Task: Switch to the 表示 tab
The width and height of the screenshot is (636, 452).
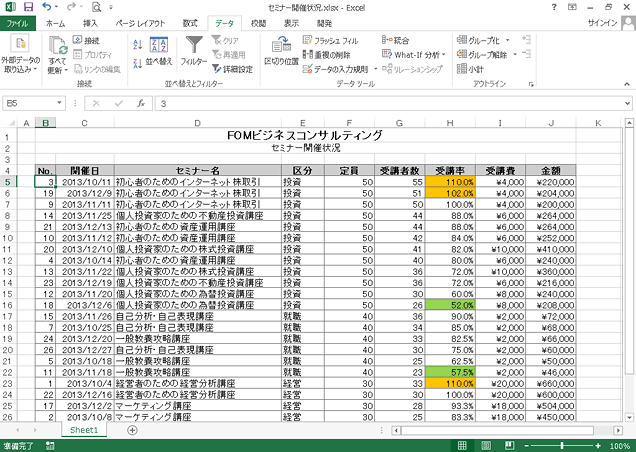Action: pyautogui.click(x=291, y=24)
